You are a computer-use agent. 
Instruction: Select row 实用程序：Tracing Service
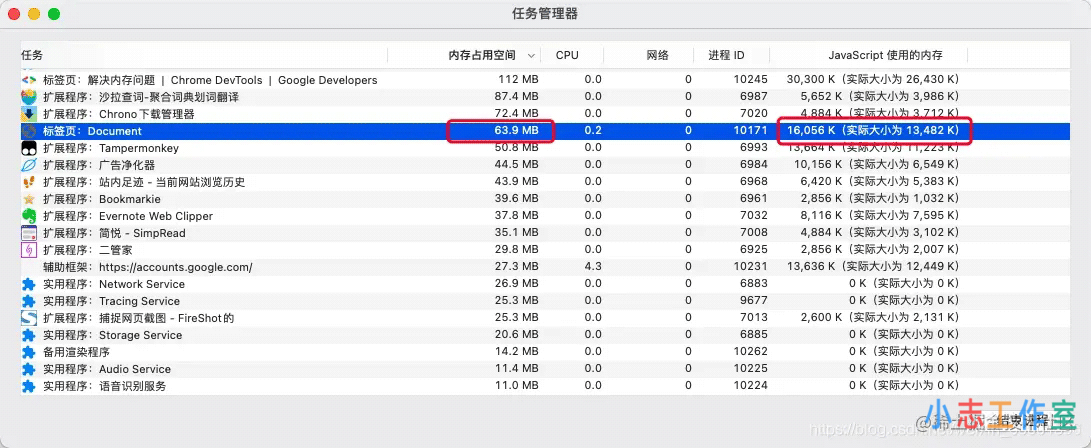[x=545, y=301]
